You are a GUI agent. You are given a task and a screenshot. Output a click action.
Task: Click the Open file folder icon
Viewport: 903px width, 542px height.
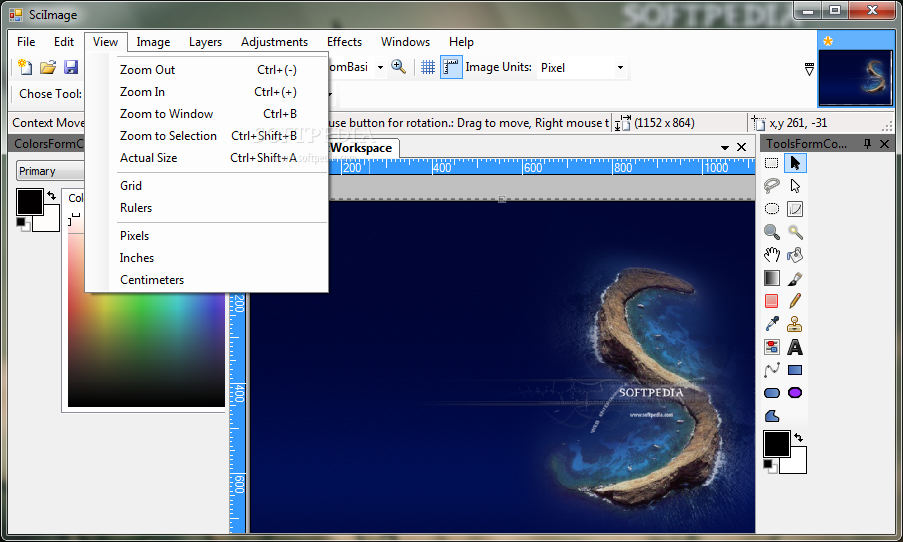[48, 67]
